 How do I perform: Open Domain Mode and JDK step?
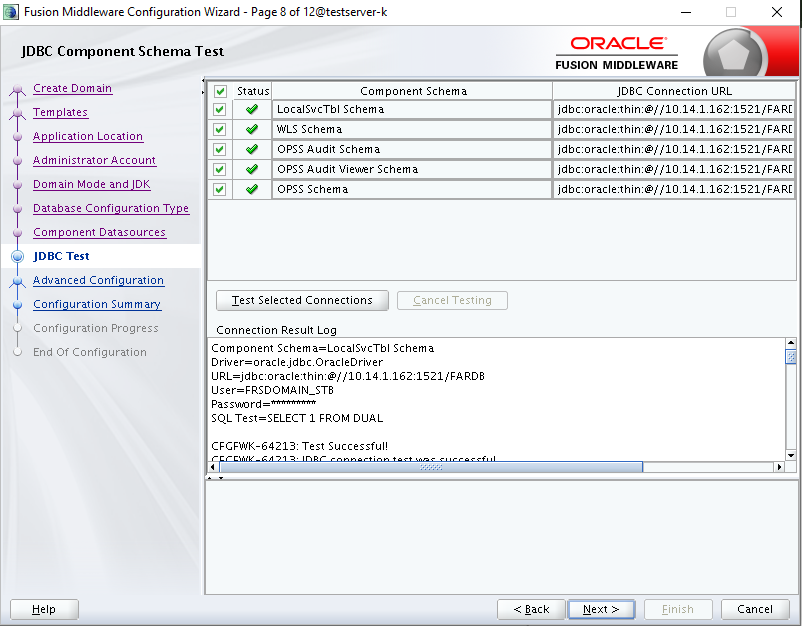[x=92, y=185]
